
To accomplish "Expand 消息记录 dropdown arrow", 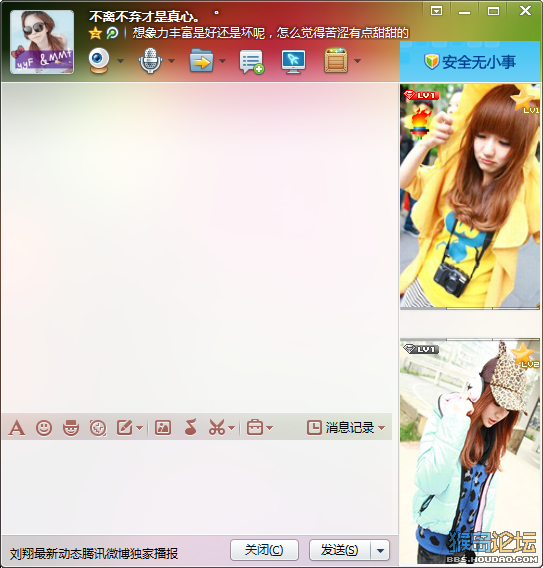I will pos(381,428).
